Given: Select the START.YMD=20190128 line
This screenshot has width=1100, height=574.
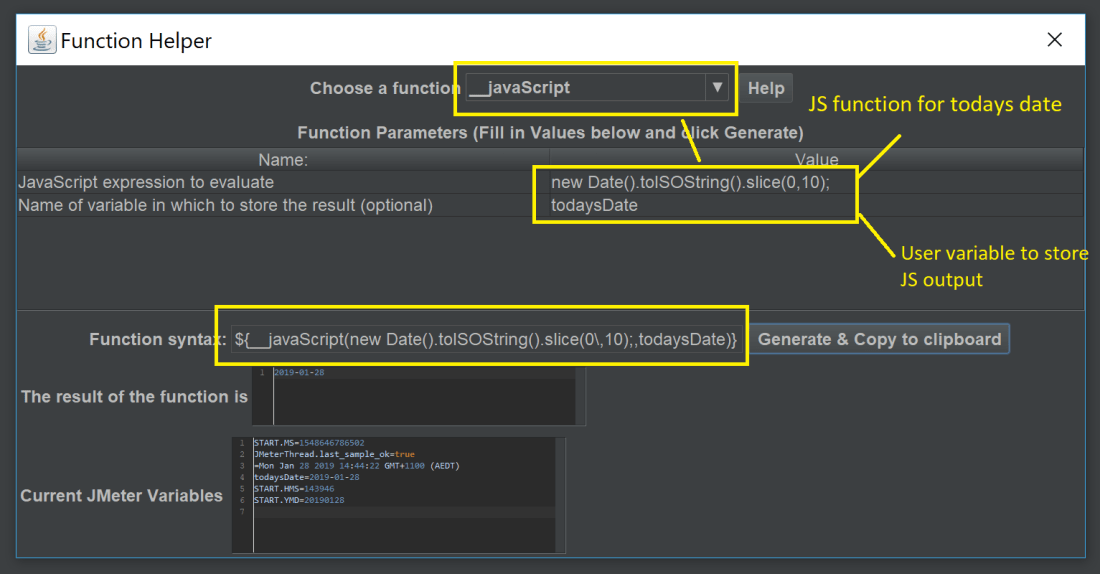Looking at the screenshot, I should [299, 500].
